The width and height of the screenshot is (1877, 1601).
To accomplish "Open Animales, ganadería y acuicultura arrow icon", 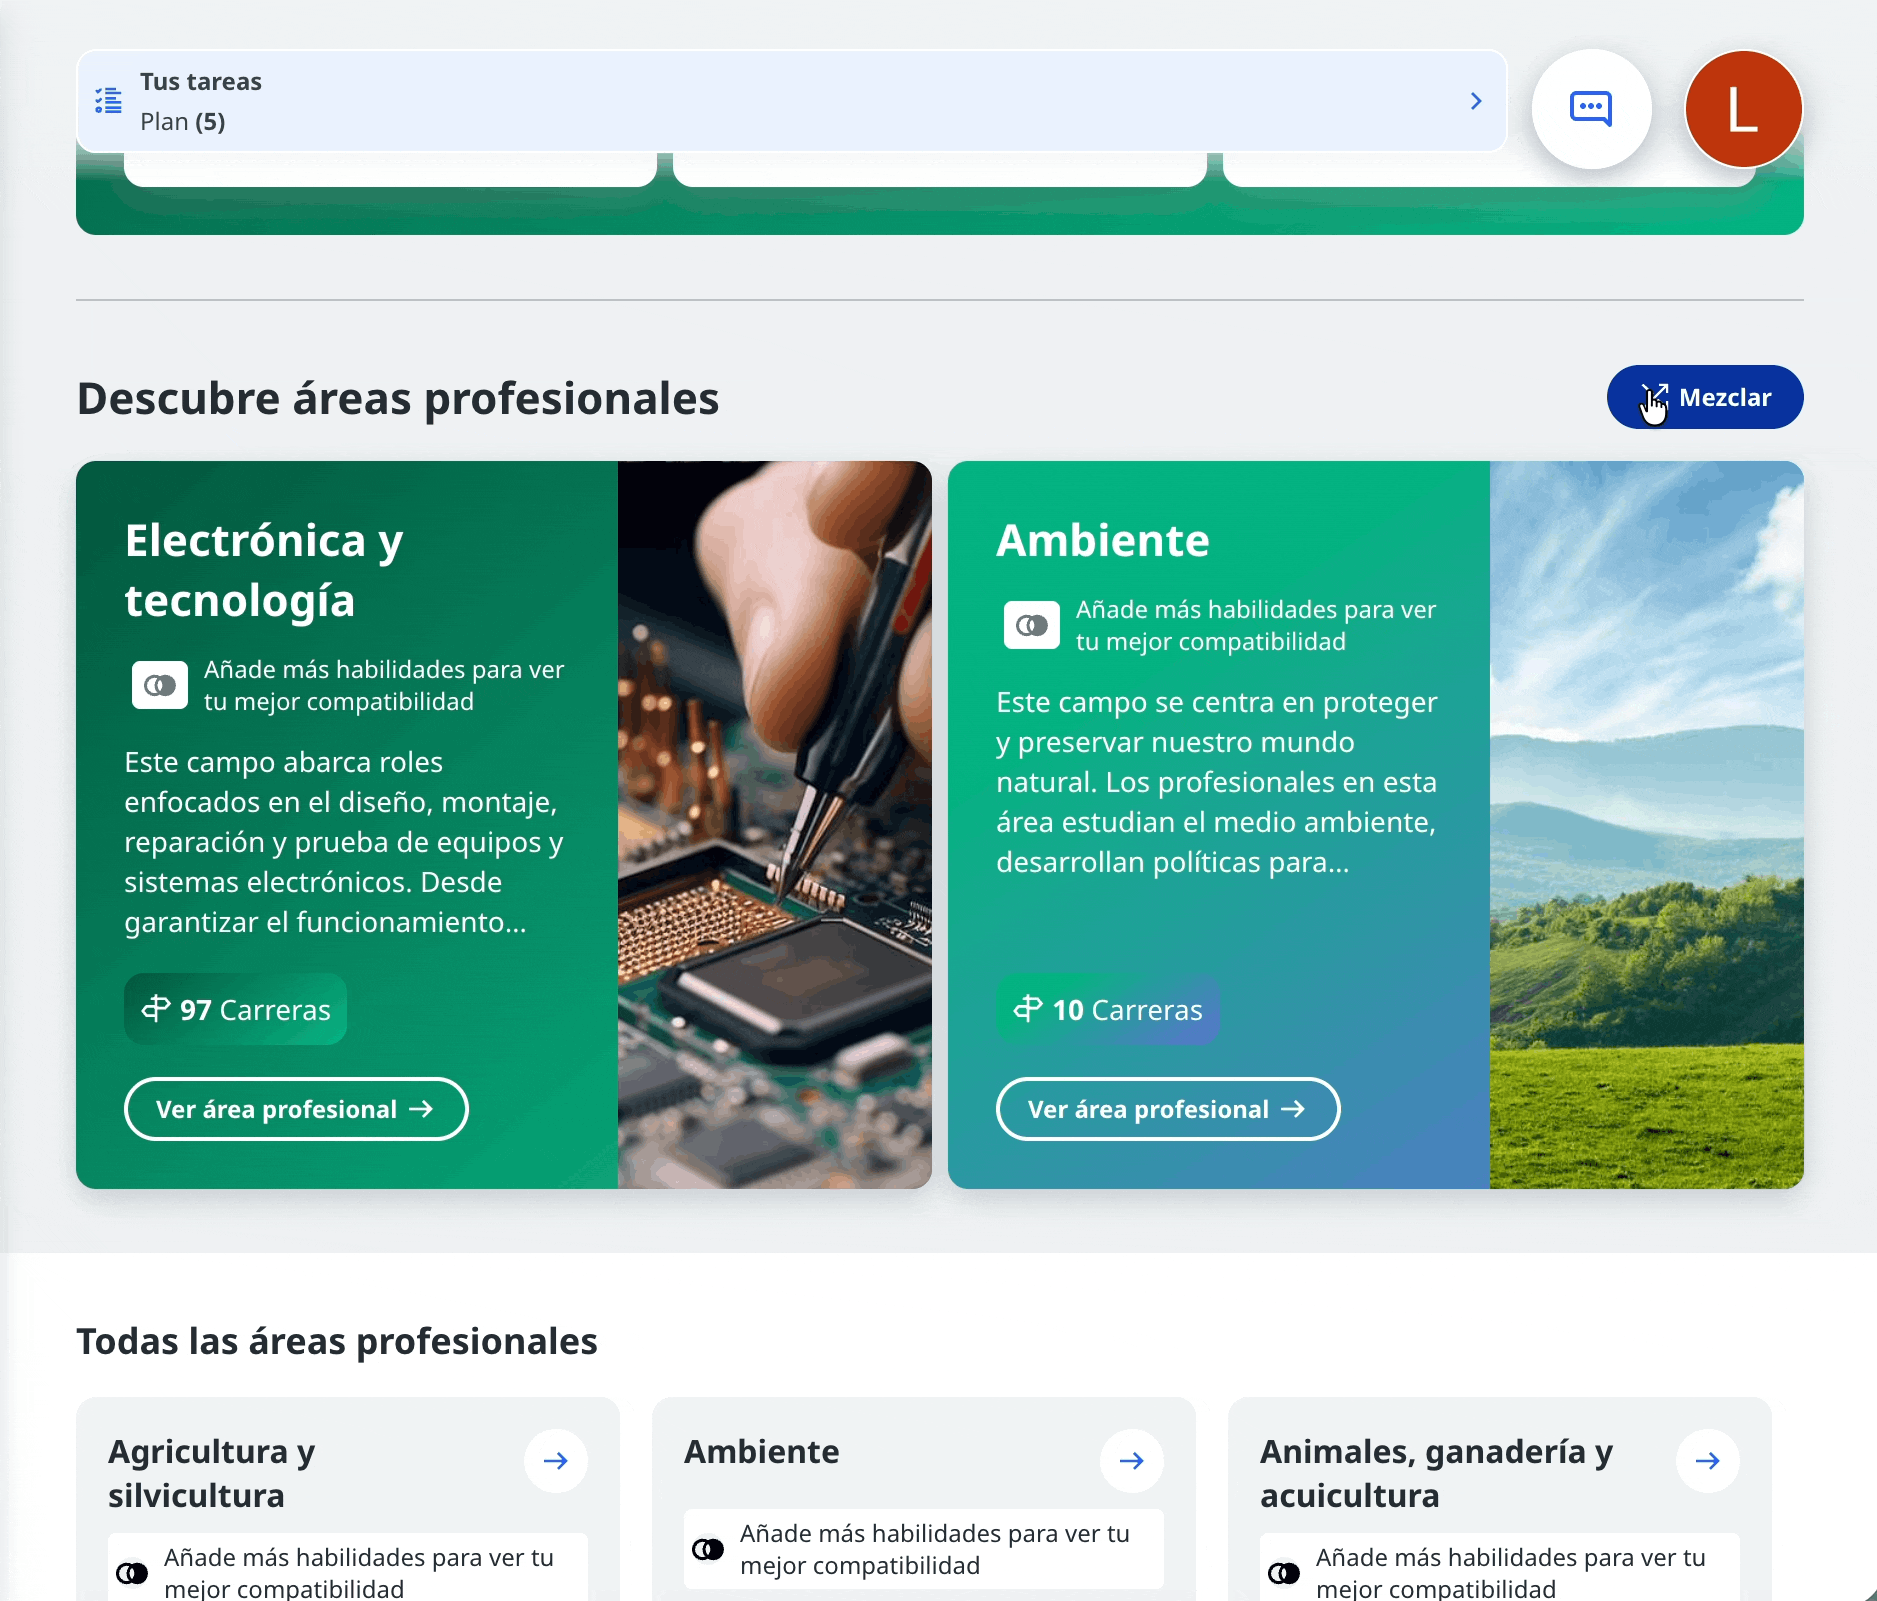I will click(1707, 1461).
